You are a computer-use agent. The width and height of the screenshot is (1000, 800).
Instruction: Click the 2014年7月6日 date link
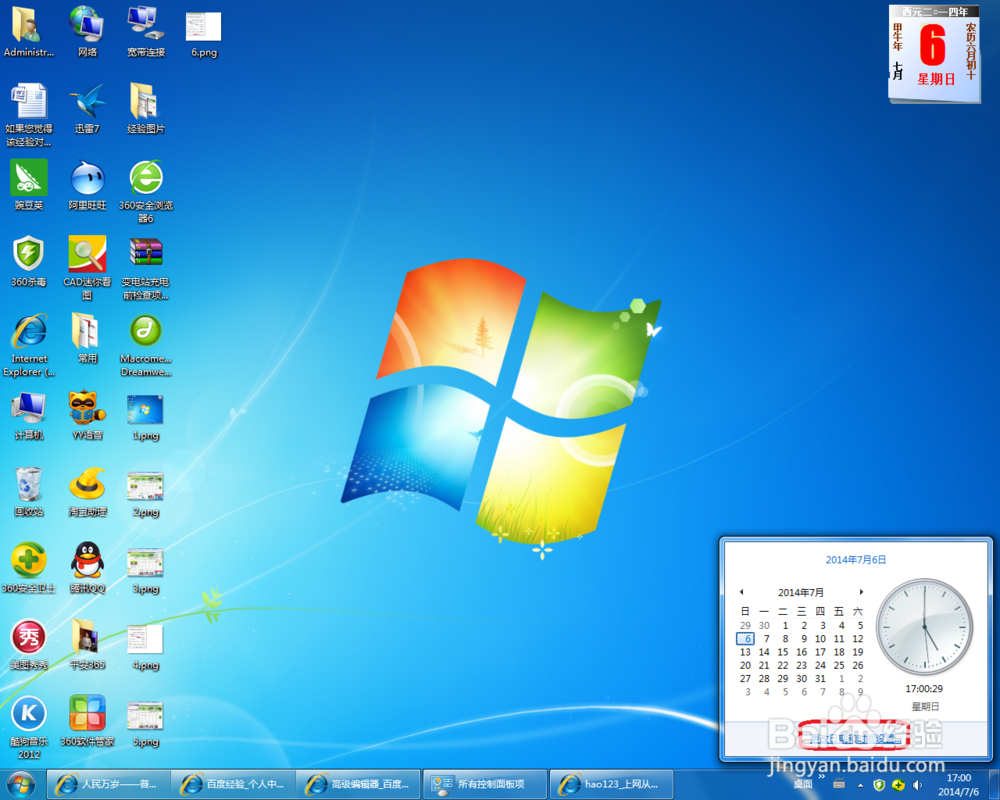pos(856,559)
